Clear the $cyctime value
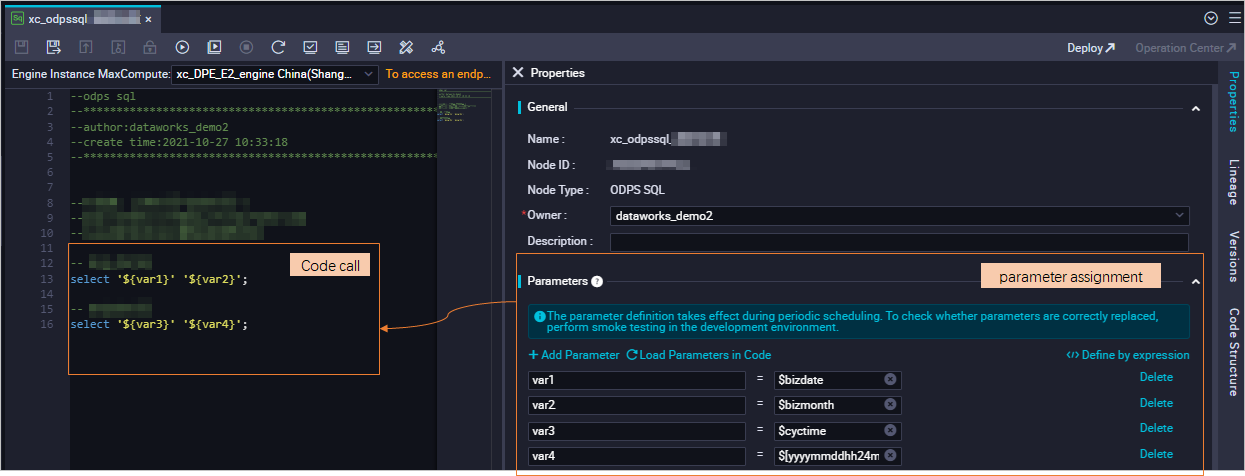 [890, 430]
